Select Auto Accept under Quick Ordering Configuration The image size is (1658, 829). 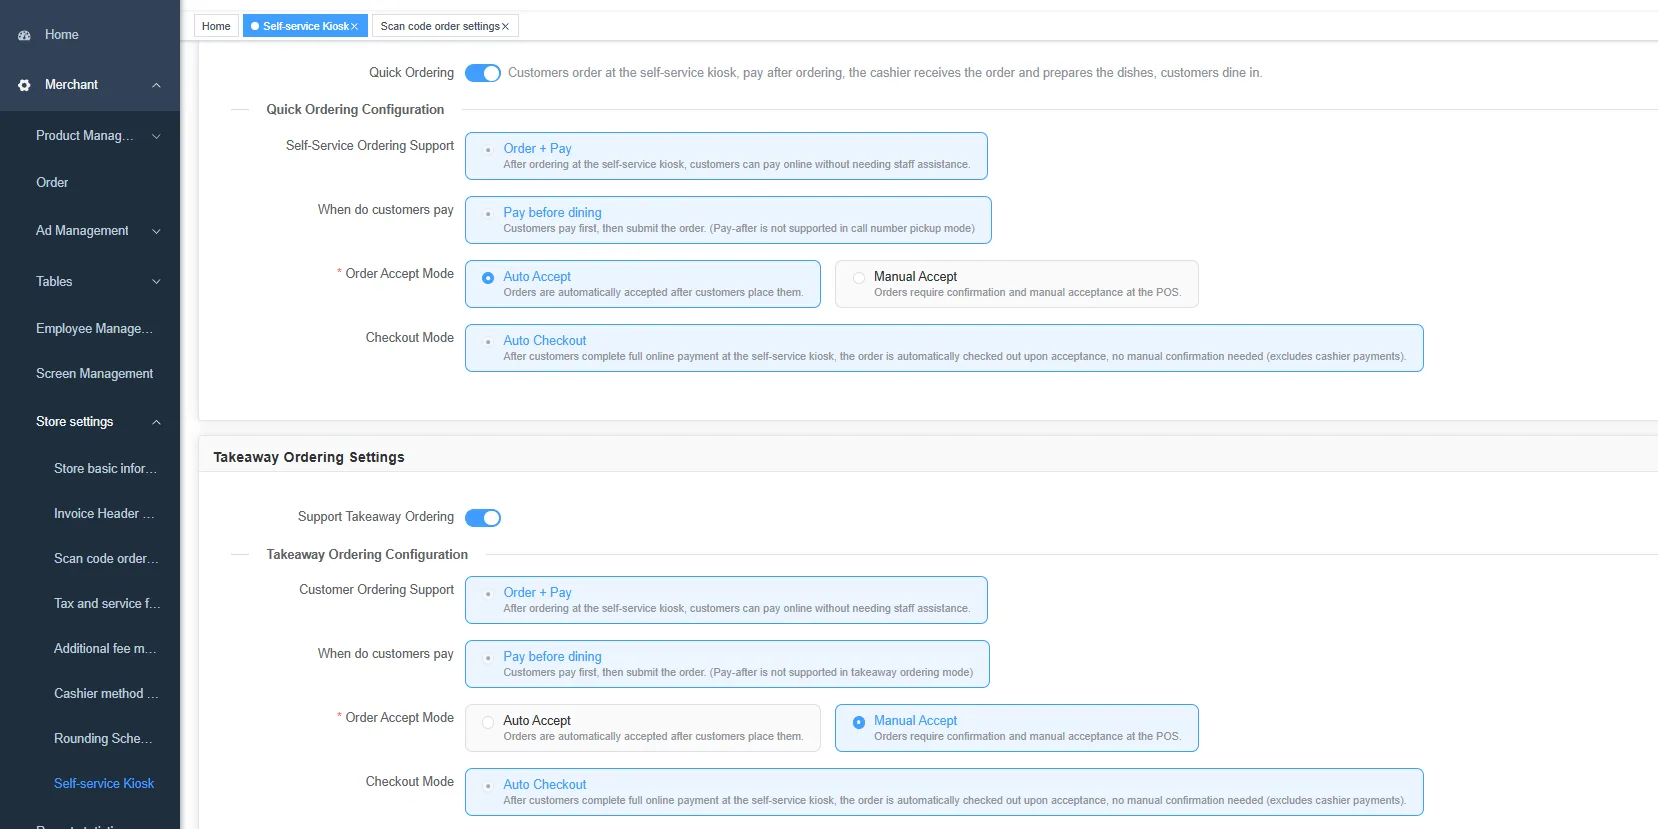click(643, 284)
